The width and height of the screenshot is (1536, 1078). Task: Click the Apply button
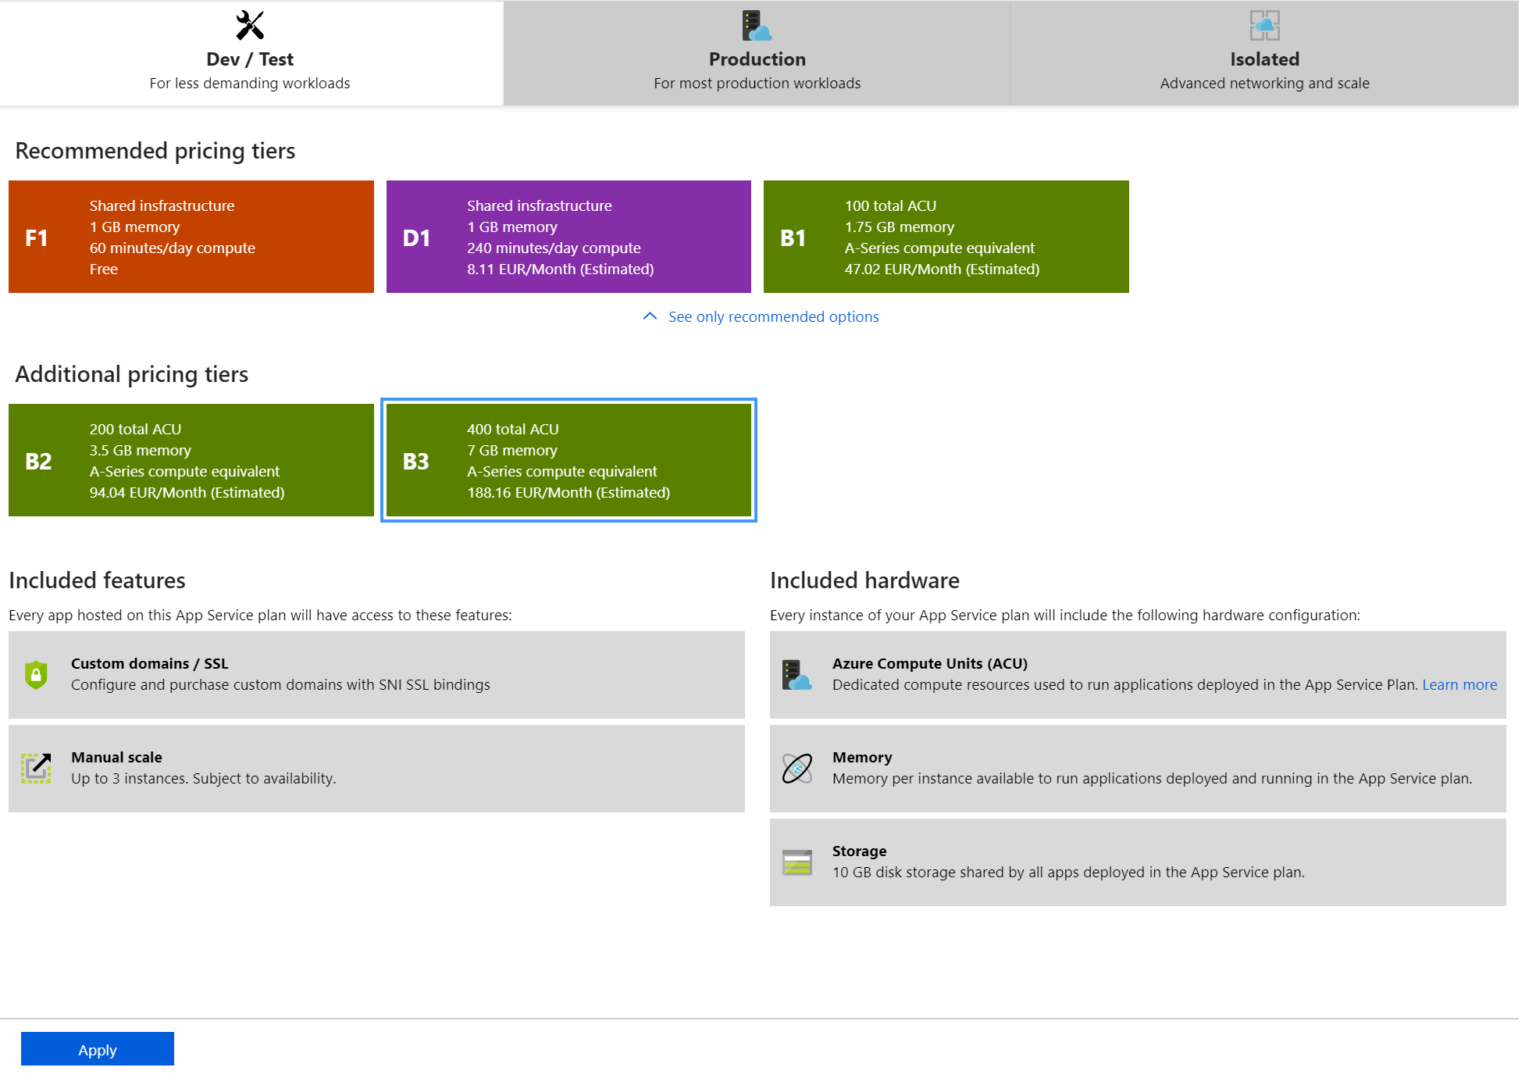tap(97, 1049)
